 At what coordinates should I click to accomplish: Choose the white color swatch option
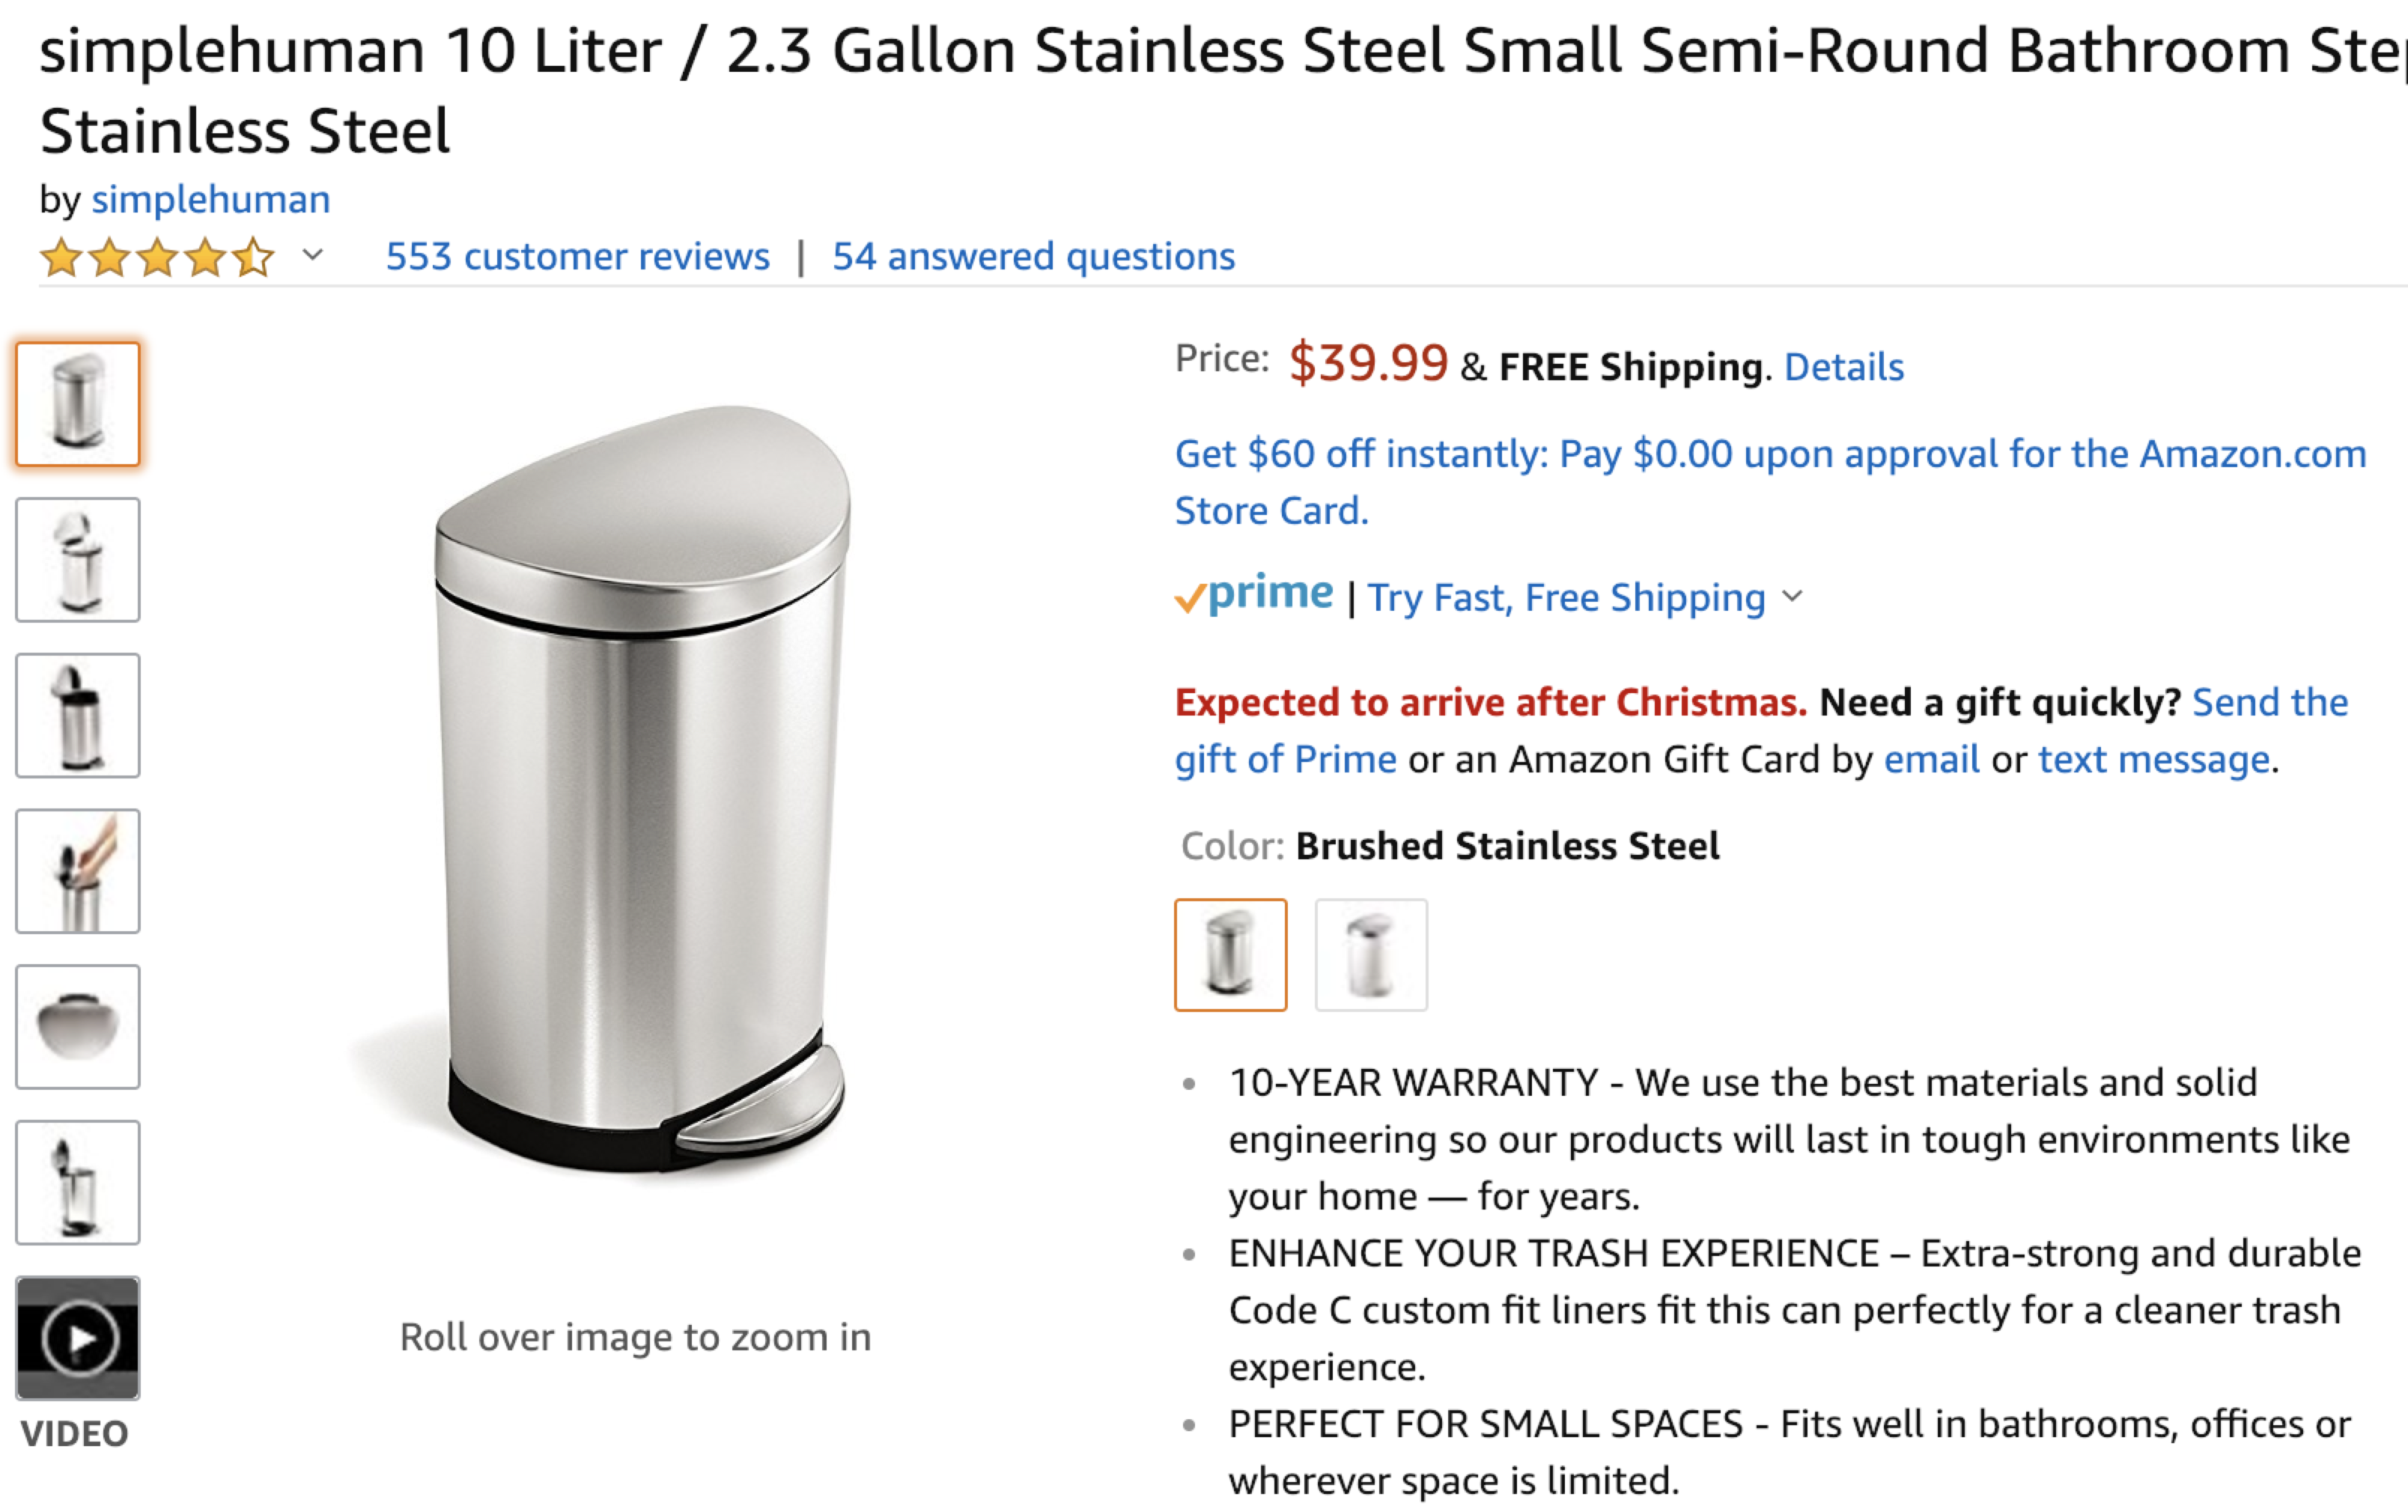tap(1371, 955)
